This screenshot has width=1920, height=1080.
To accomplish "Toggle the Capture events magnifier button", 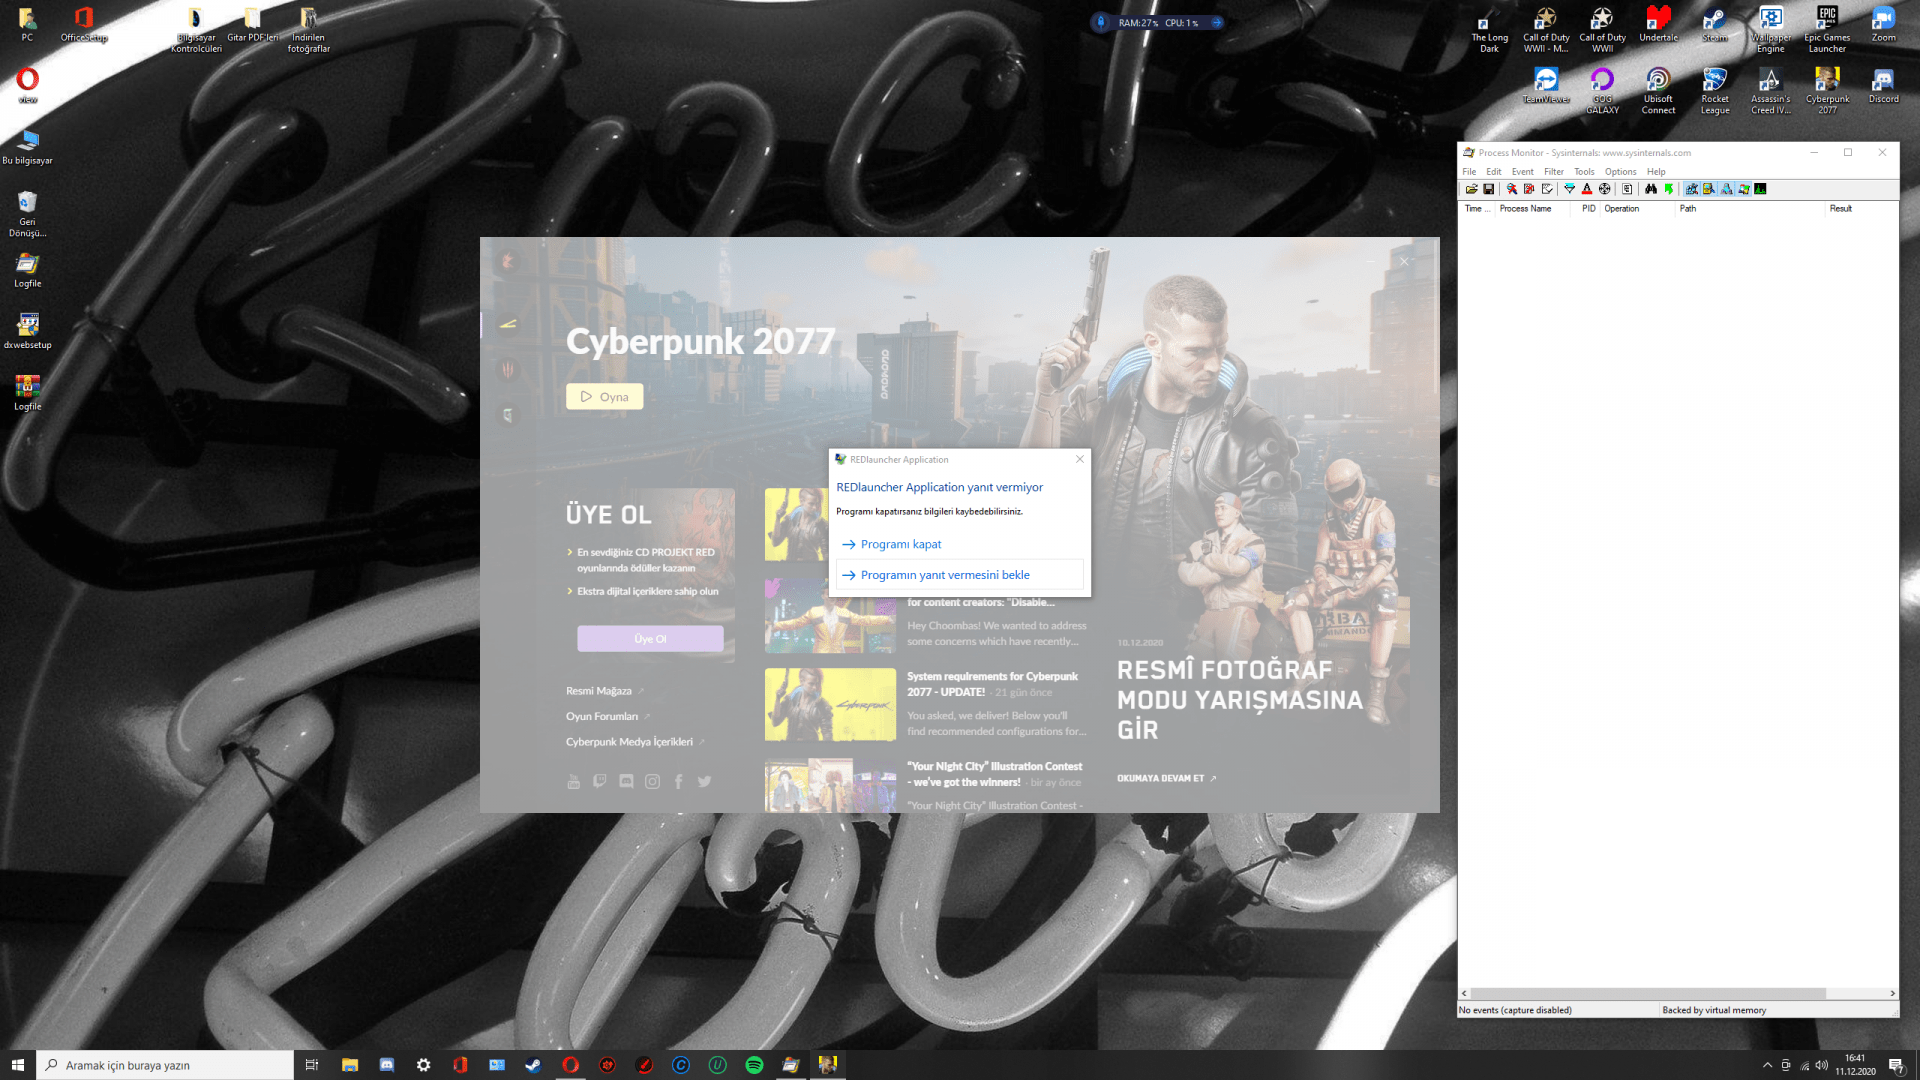I will click(1512, 189).
